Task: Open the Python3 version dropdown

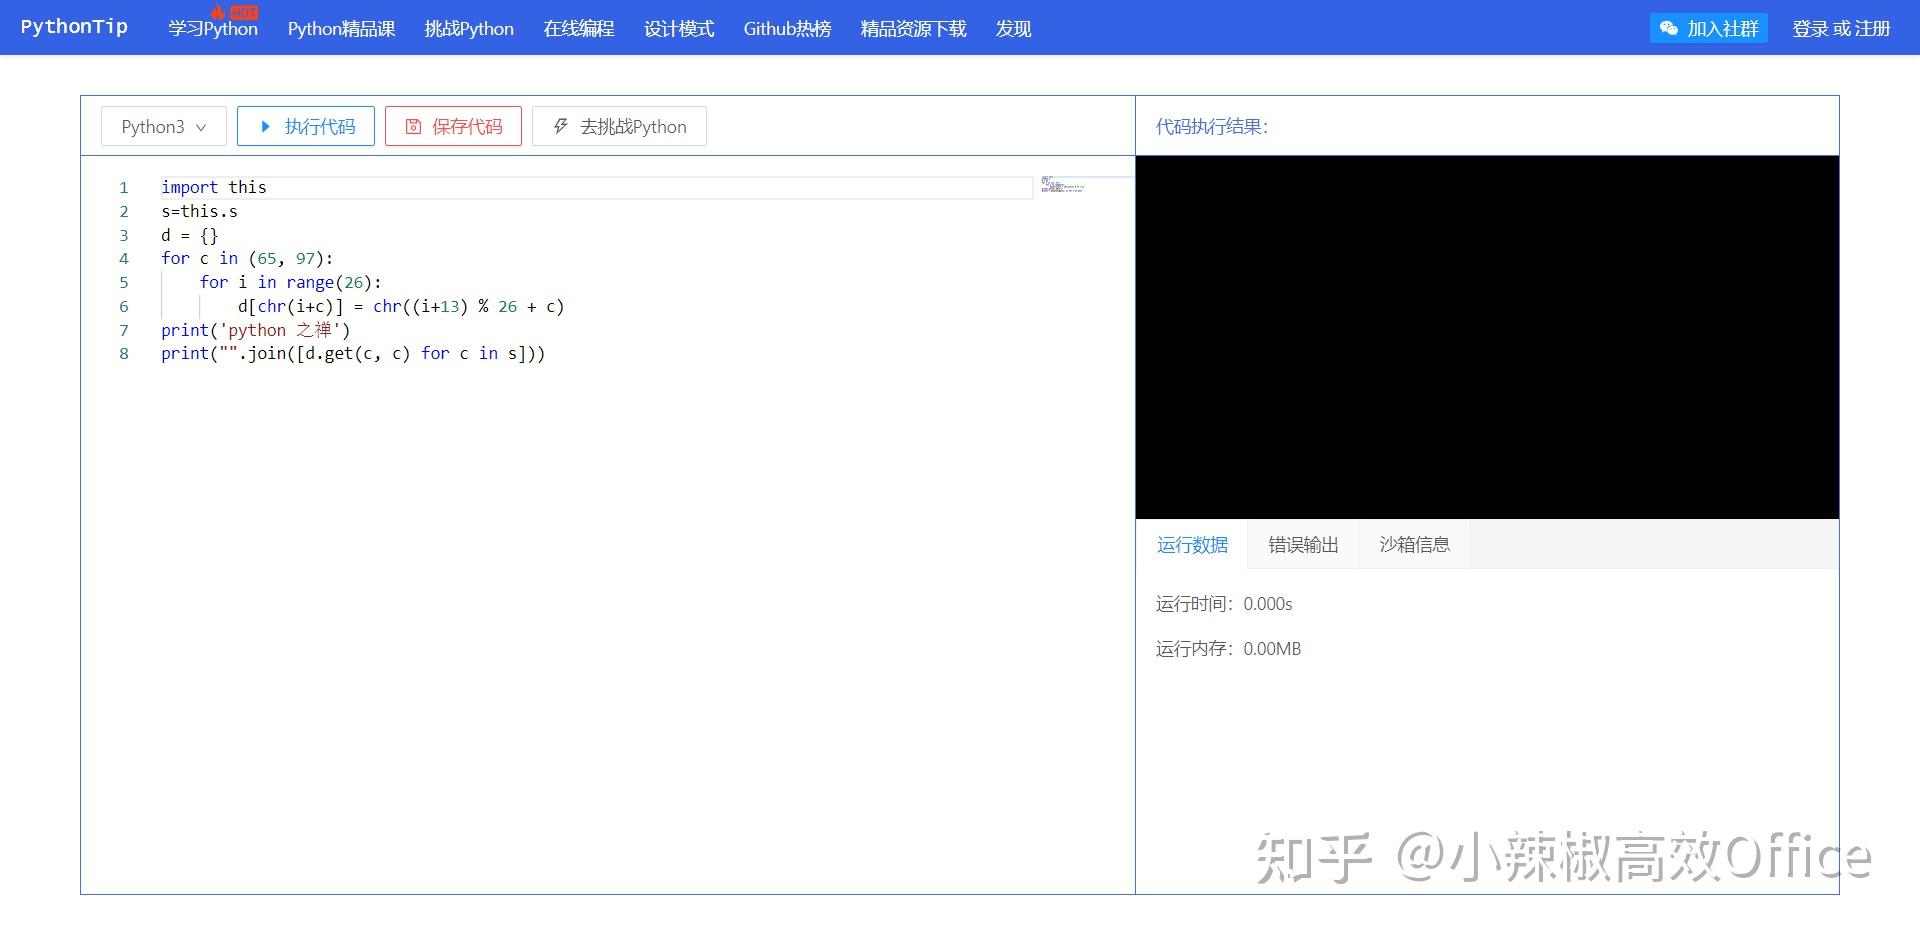Action: 163,126
